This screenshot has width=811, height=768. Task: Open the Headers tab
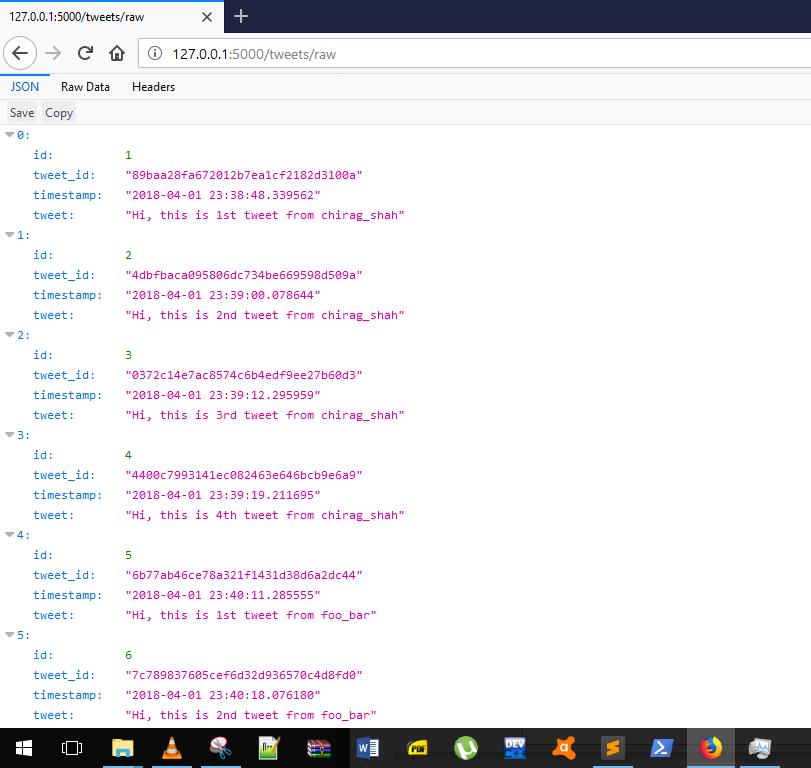click(153, 87)
